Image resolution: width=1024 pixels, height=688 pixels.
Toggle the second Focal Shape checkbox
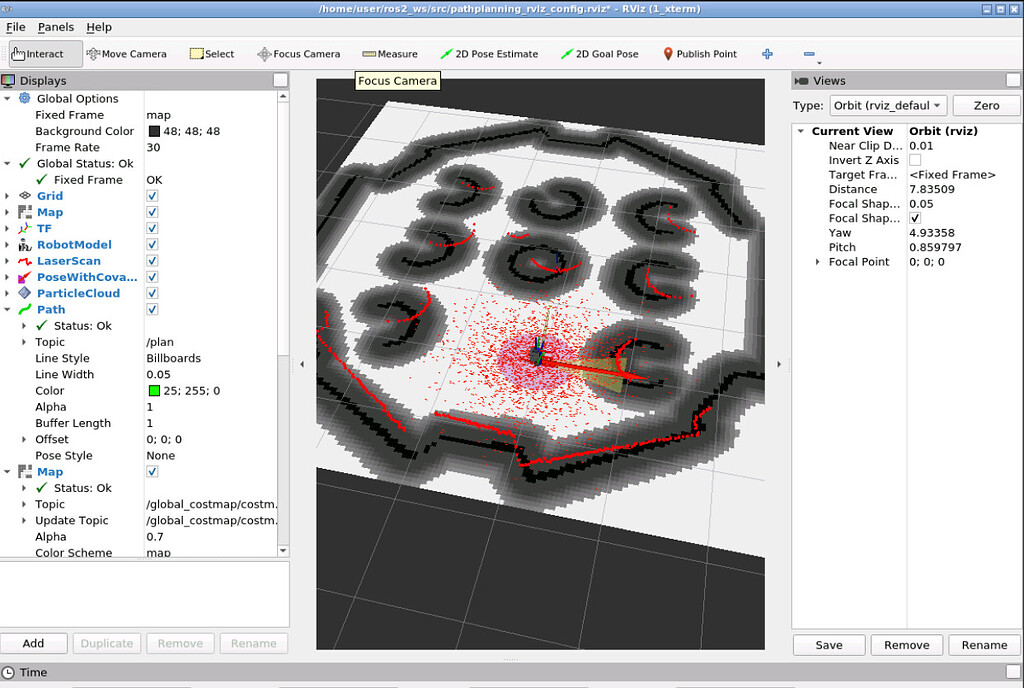[x=915, y=218]
